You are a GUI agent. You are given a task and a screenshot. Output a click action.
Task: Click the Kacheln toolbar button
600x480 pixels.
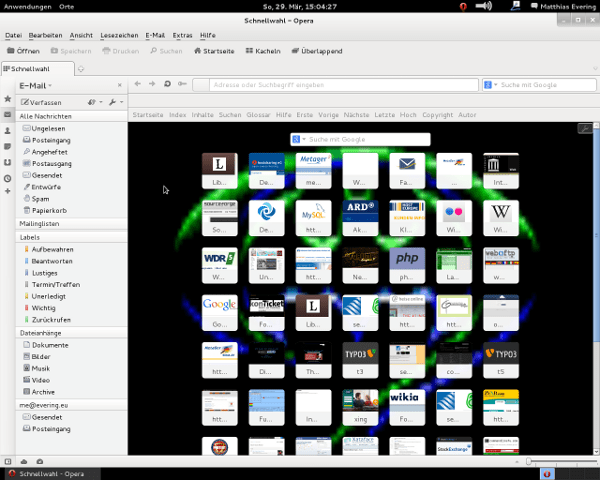tap(263, 51)
